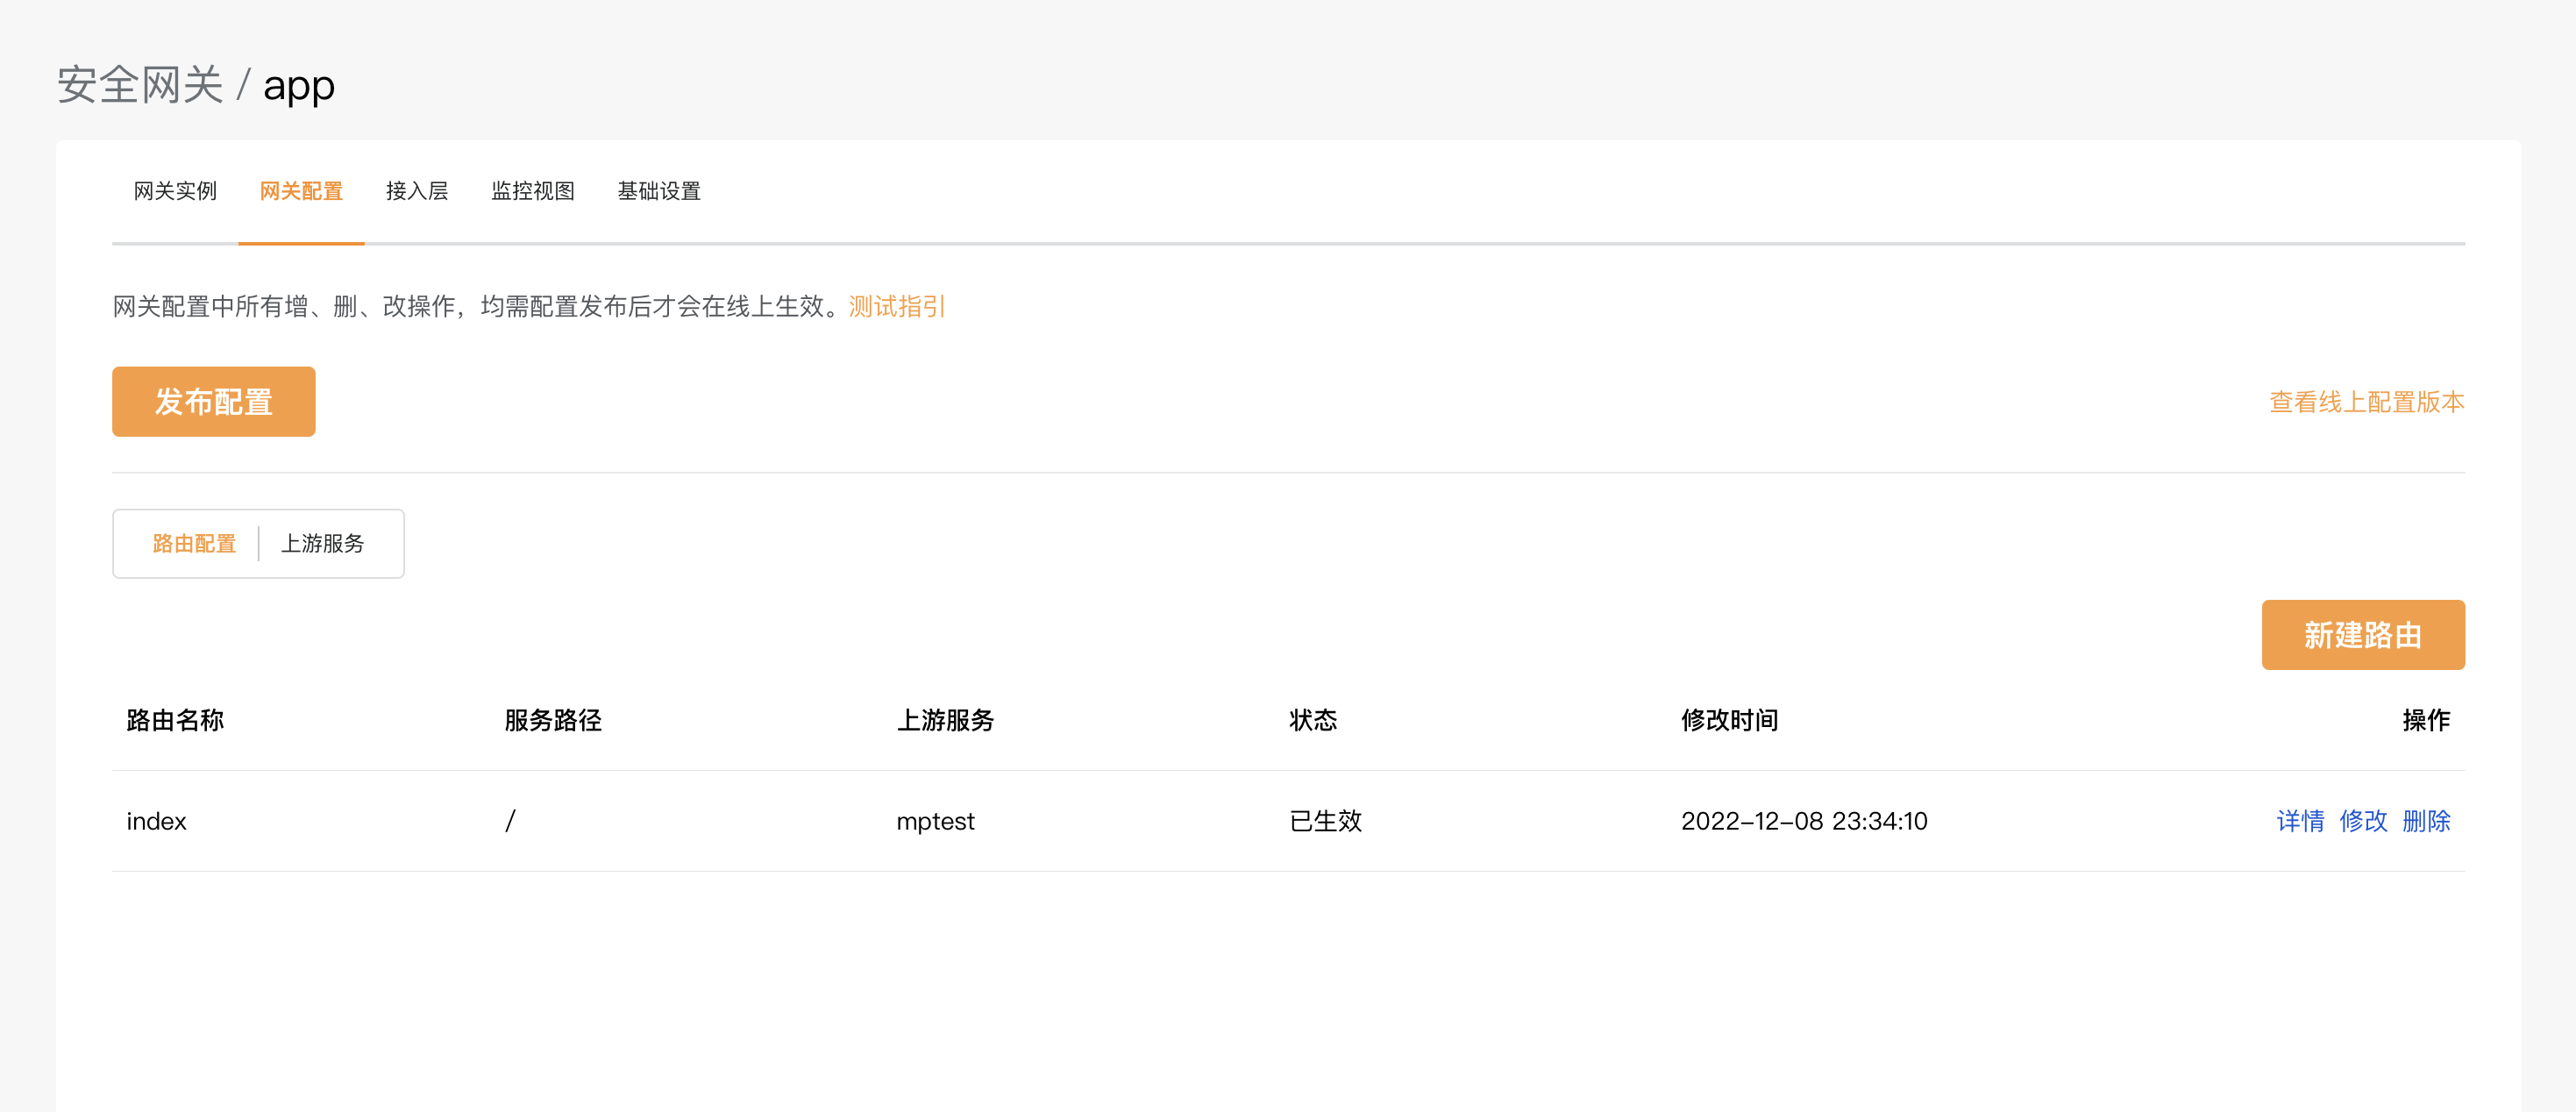This screenshot has width=2576, height=1112.
Task: Switch to the 网关实例 tab
Action: coord(175,191)
